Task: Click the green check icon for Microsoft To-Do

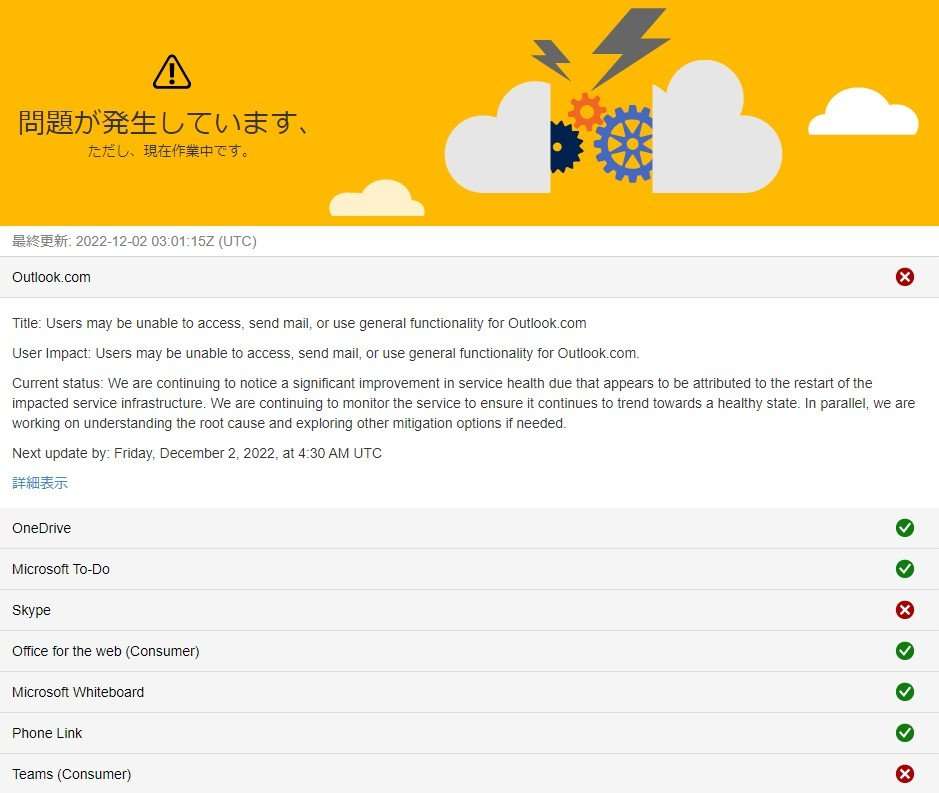Action: click(x=904, y=568)
